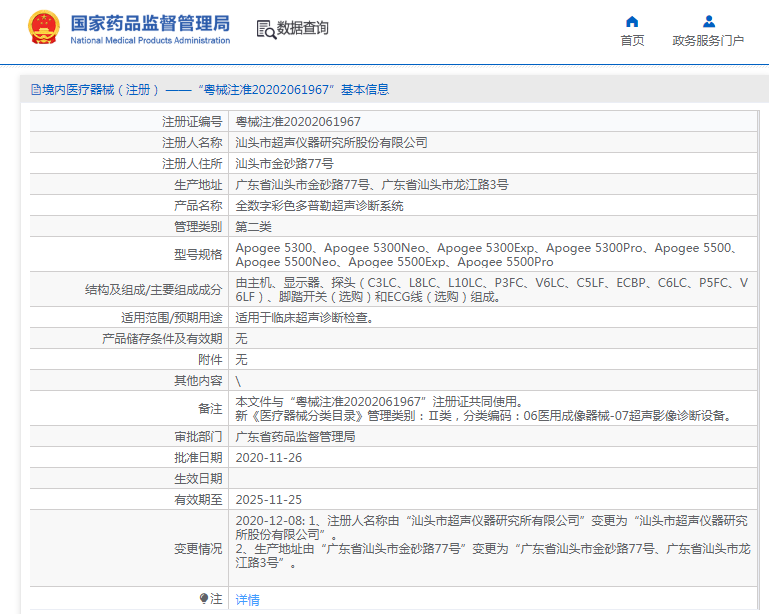This screenshot has height=614, width=769.
Task: Click the 政务服务门户 user icon
Action: pyautogui.click(x=709, y=22)
